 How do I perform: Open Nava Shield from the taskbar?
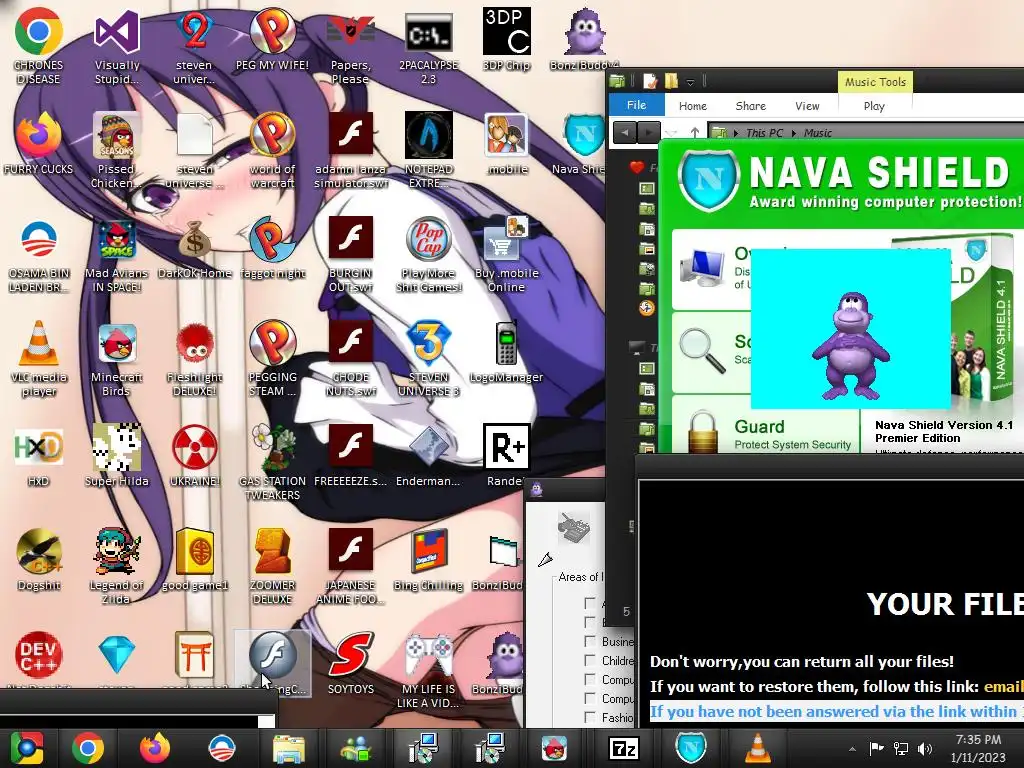[691, 748]
